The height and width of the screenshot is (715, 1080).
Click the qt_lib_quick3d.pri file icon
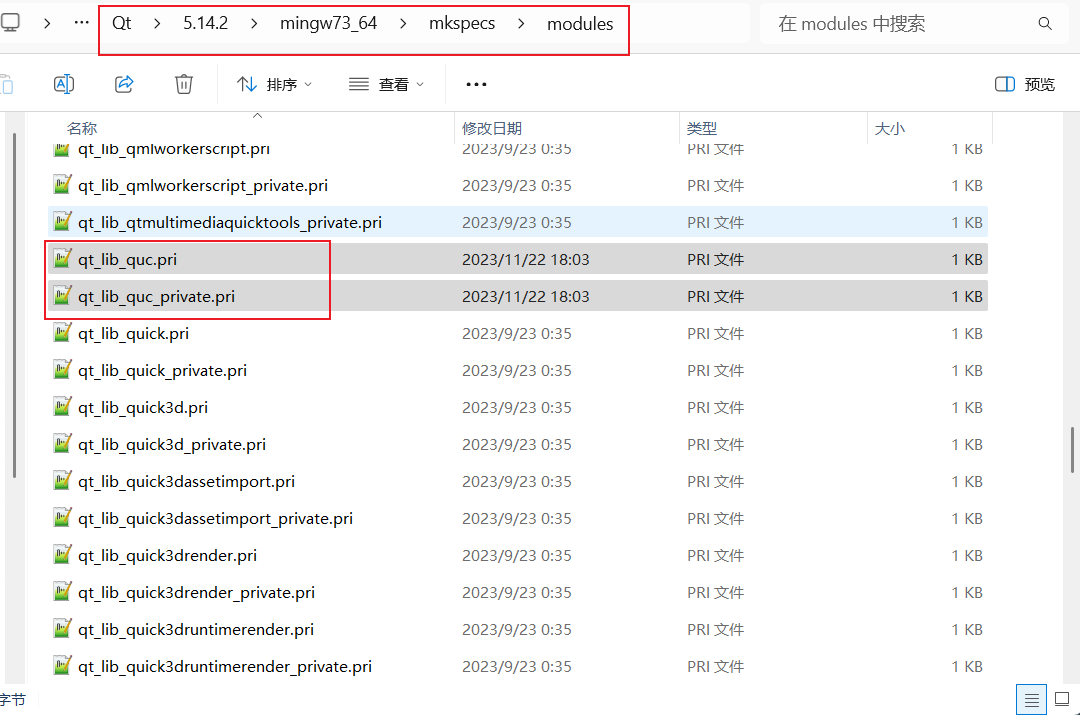[62, 407]
